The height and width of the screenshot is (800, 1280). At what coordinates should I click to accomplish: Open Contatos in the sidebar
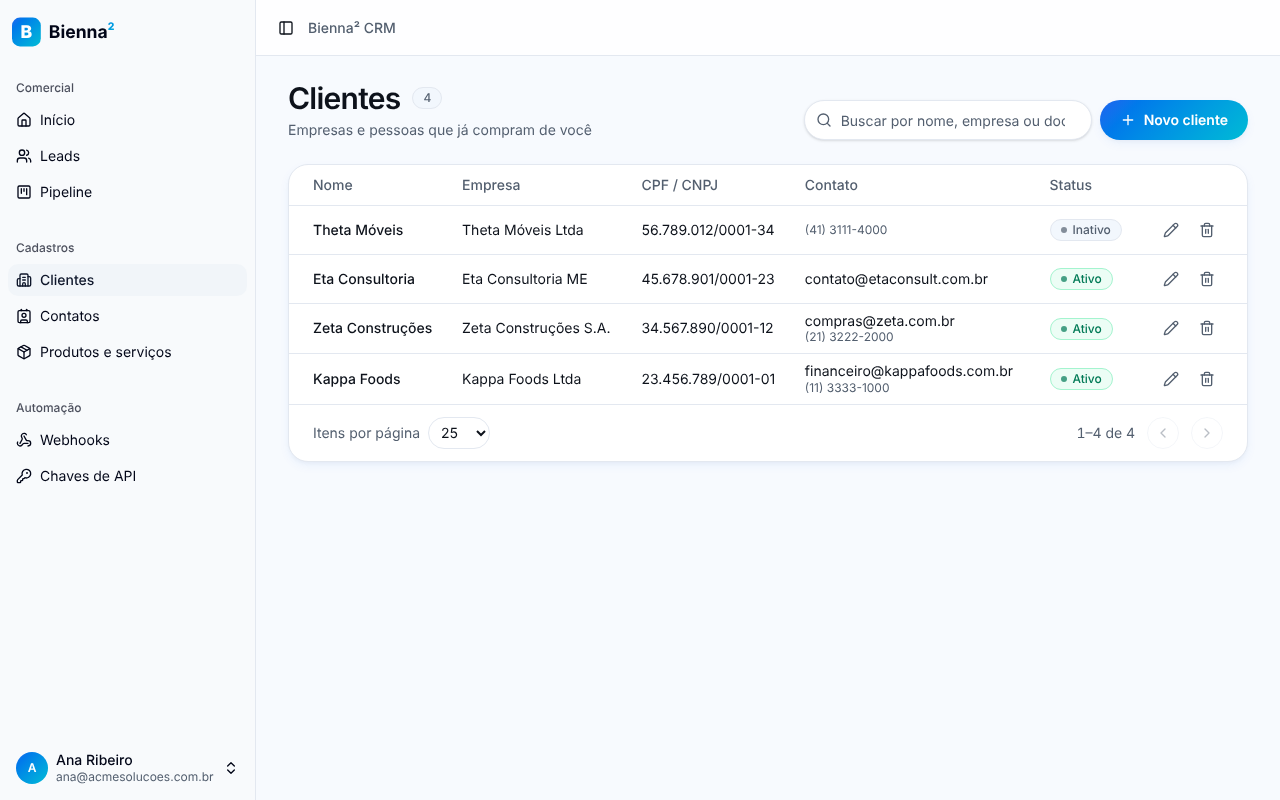[x=127, y=316]
